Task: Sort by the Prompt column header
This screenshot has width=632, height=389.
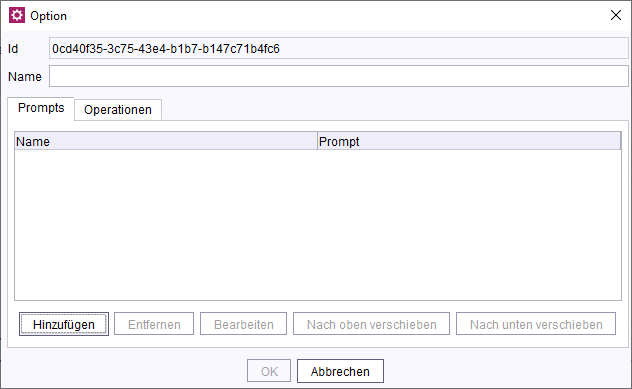Action: pos(469,141)
